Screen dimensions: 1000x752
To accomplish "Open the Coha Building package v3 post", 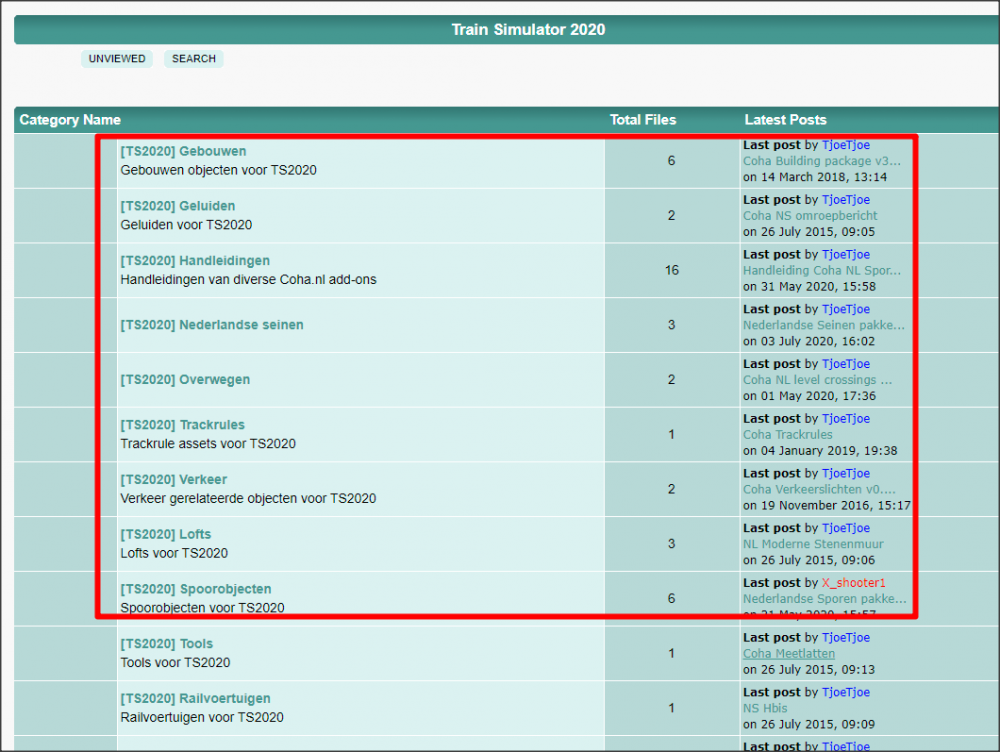I will (x=821, y=161).
